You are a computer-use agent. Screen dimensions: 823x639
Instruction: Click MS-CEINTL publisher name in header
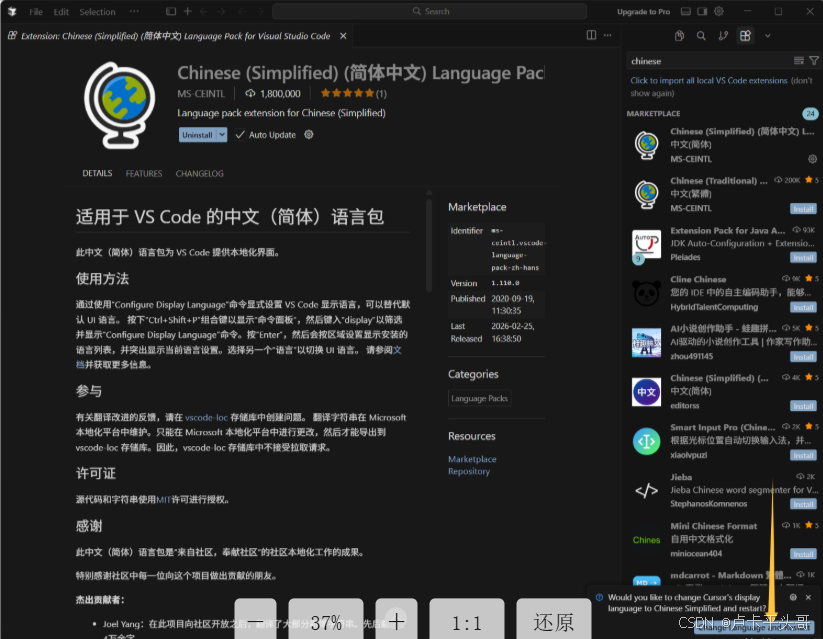[x=201, y=93]
